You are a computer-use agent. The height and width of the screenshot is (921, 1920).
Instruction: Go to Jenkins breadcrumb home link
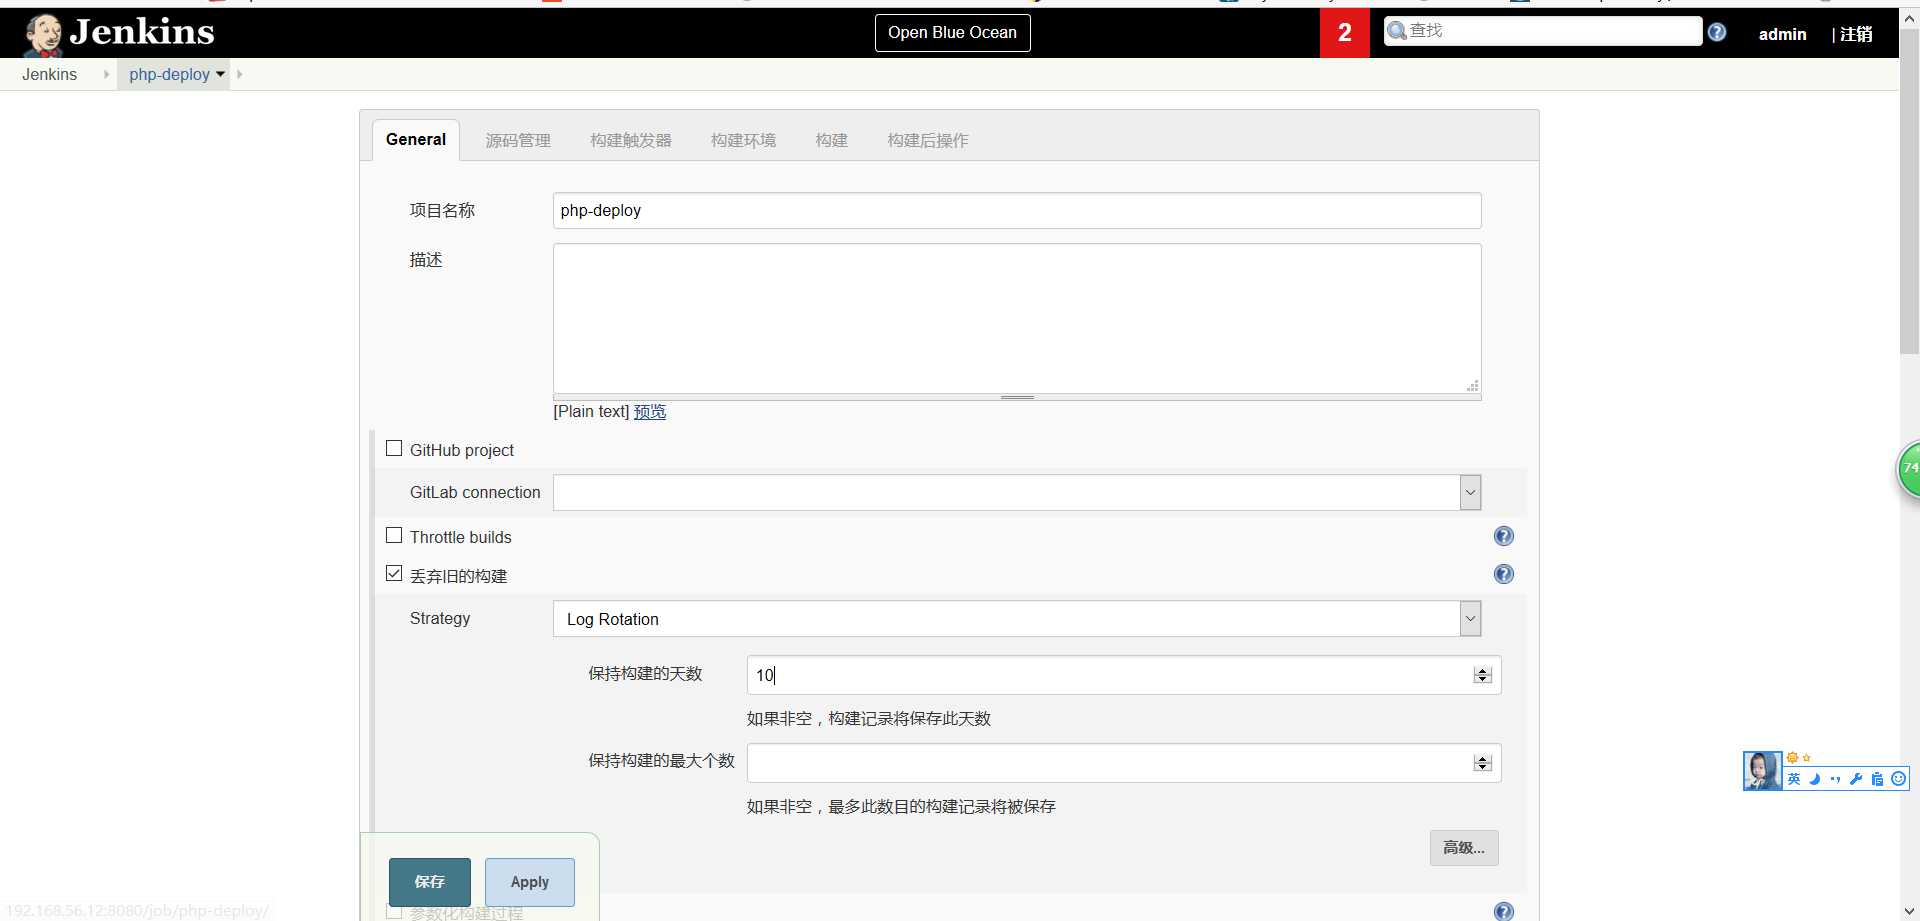49,74
